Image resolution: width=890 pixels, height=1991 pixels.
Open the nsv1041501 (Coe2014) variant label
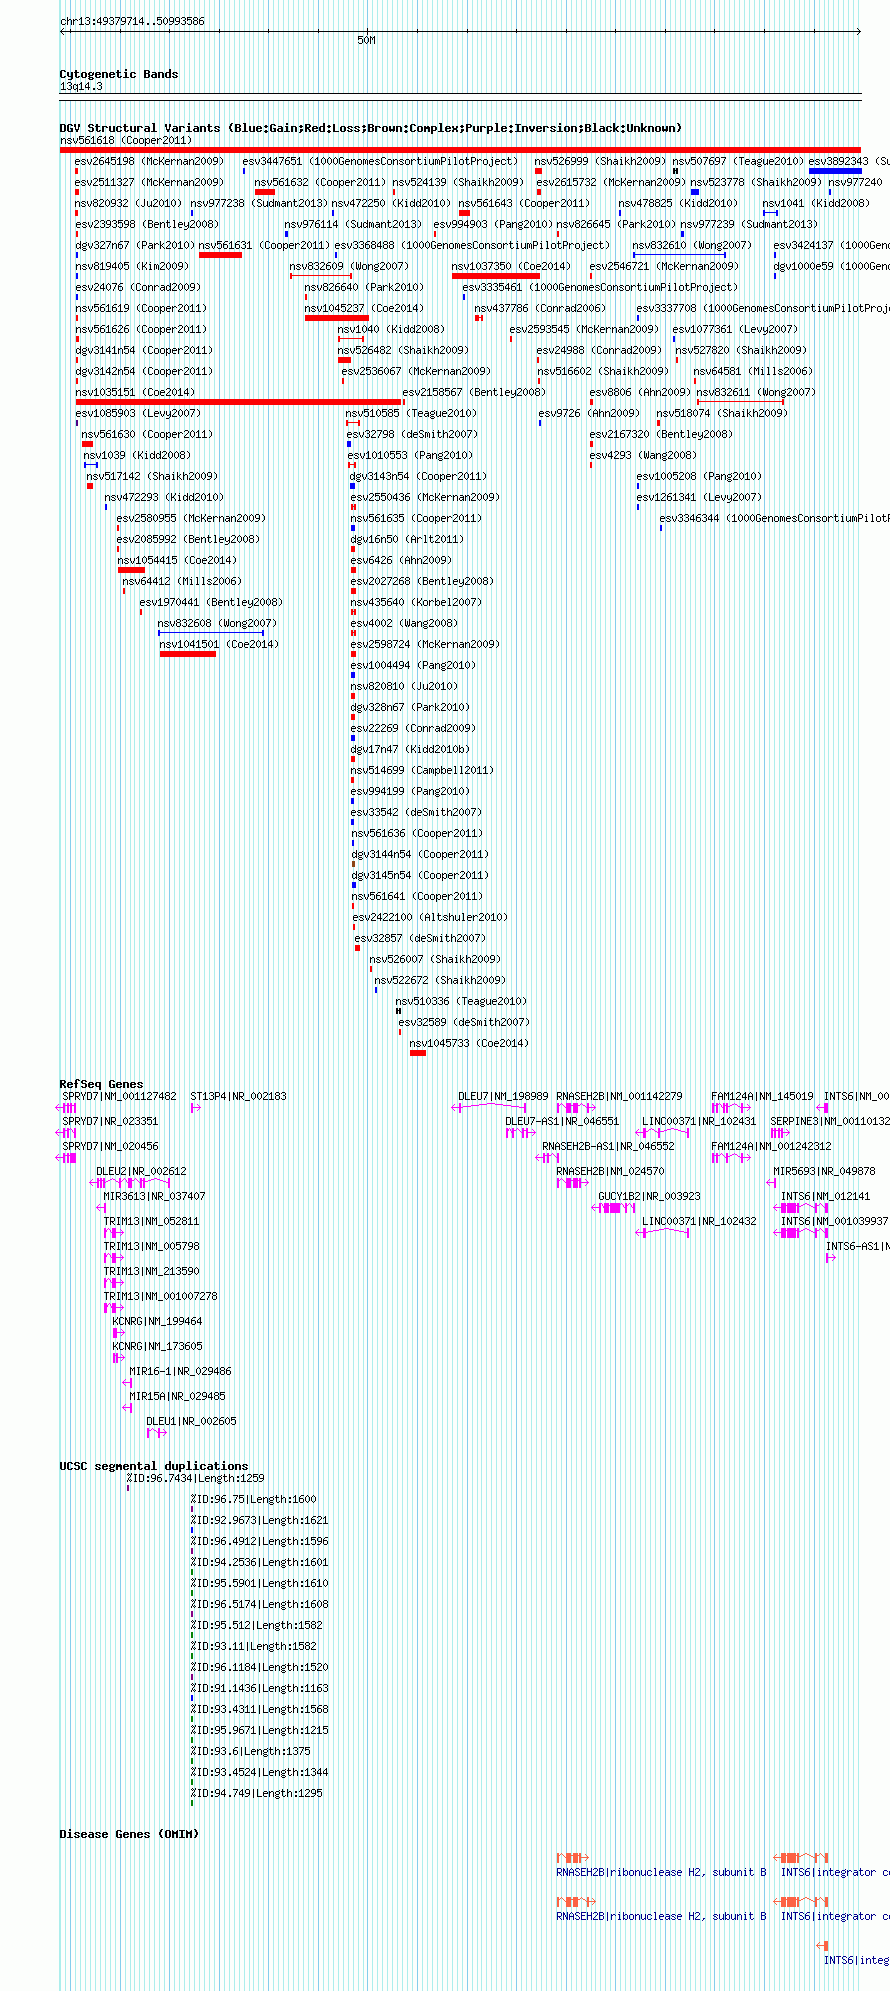[x=219, y=645]
